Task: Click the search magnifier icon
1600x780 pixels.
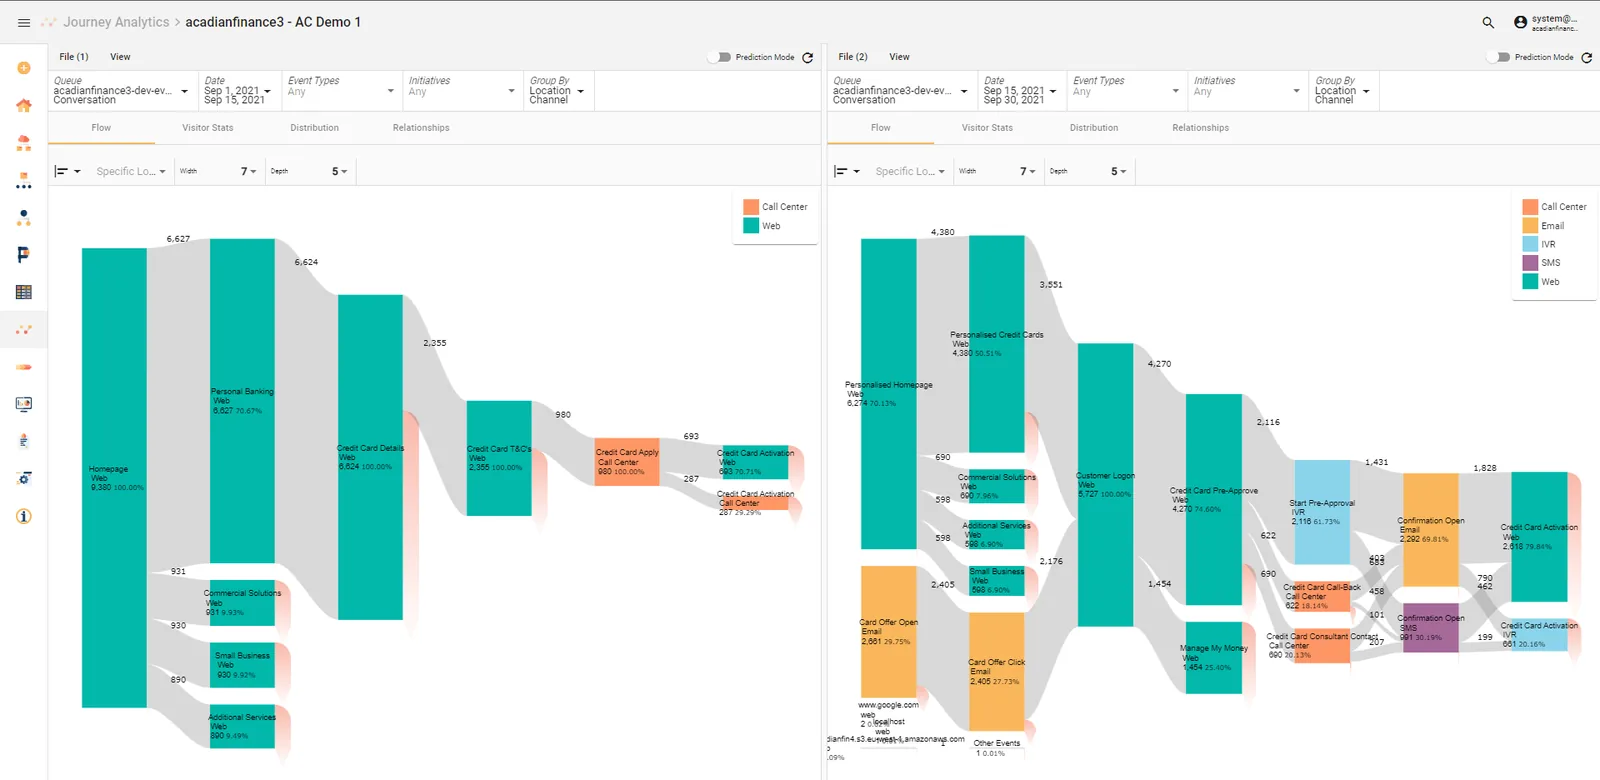Action: pos(1488,22)
